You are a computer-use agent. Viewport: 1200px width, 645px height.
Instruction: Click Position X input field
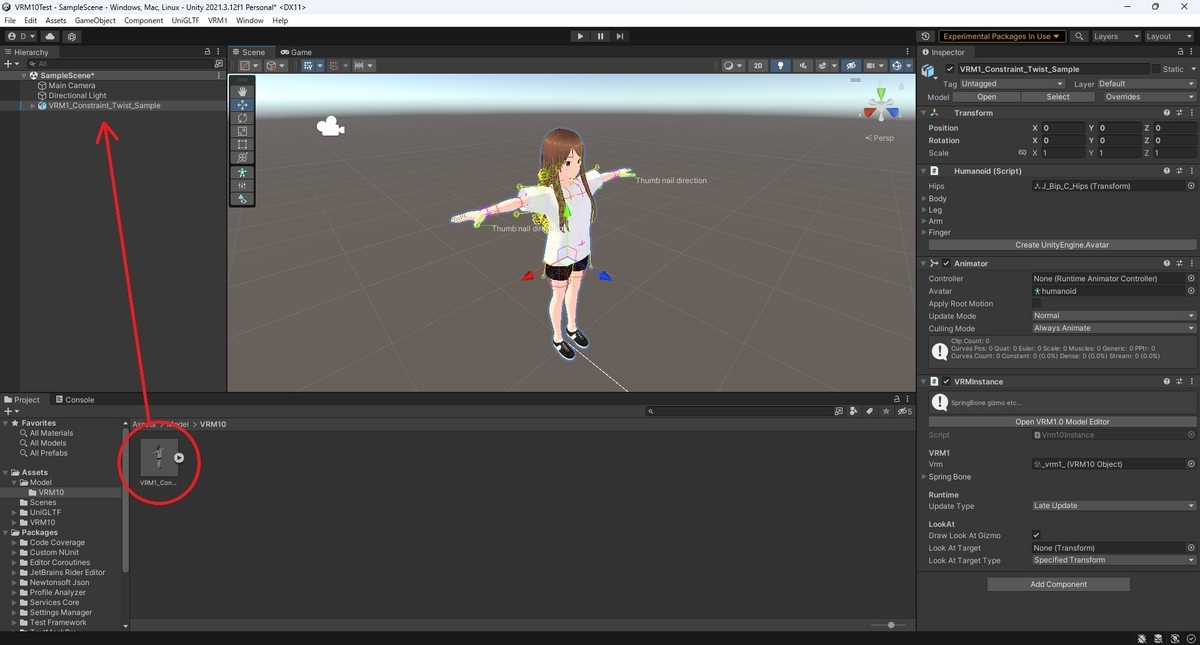click(x=1063, y=128)
